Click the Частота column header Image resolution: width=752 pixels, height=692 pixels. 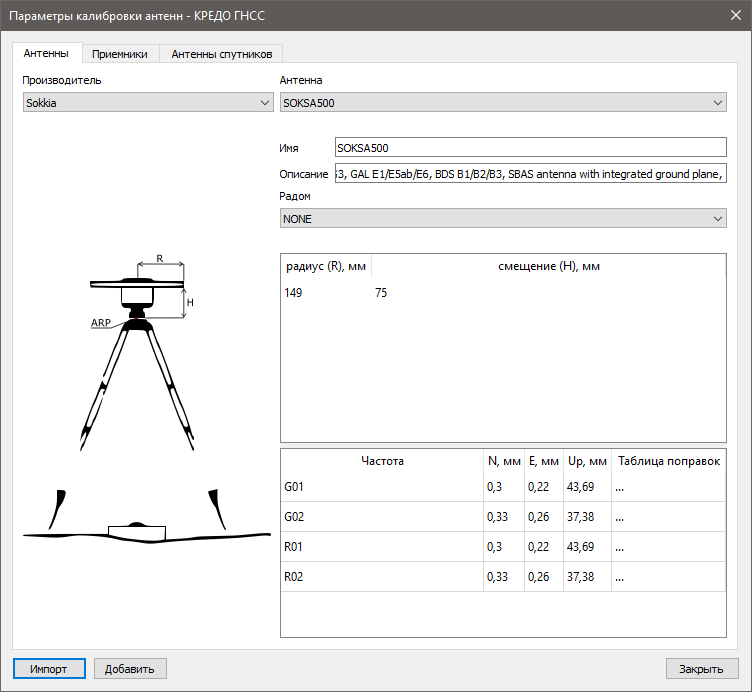pyautogui.click(x=382, y=461)
